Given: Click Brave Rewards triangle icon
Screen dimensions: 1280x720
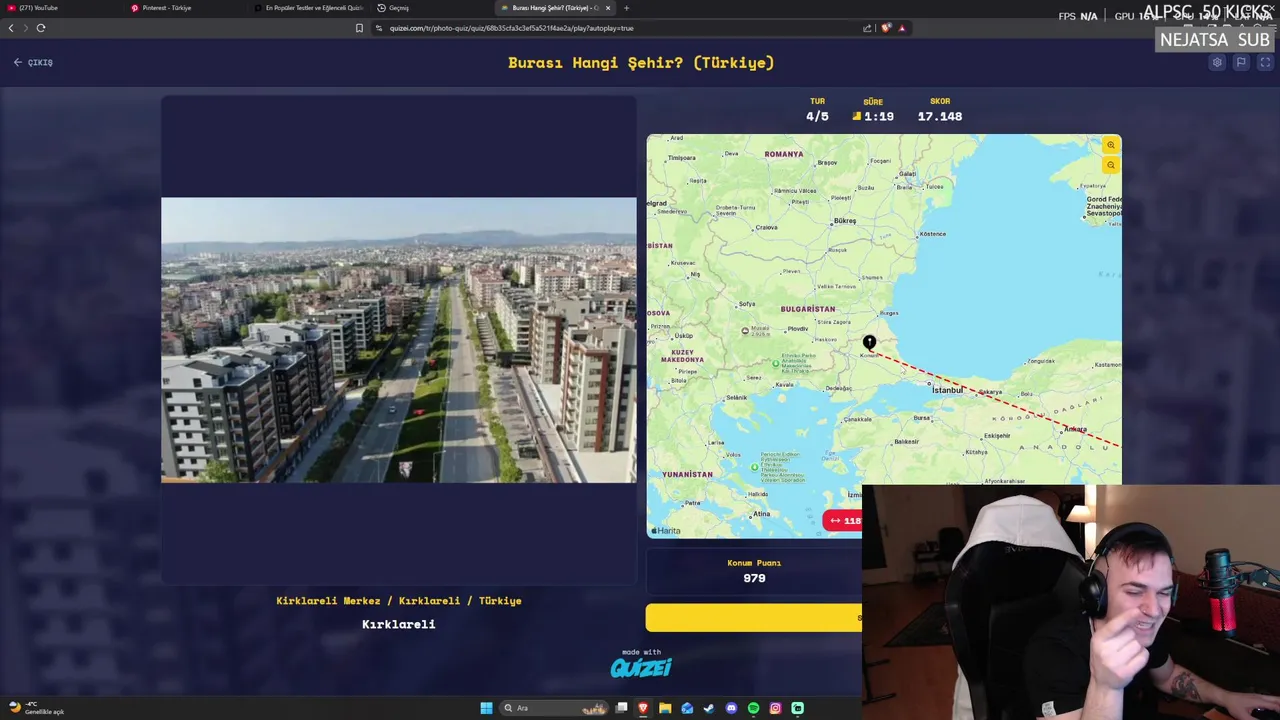Looking at the screenshot, I should [902, 28].
